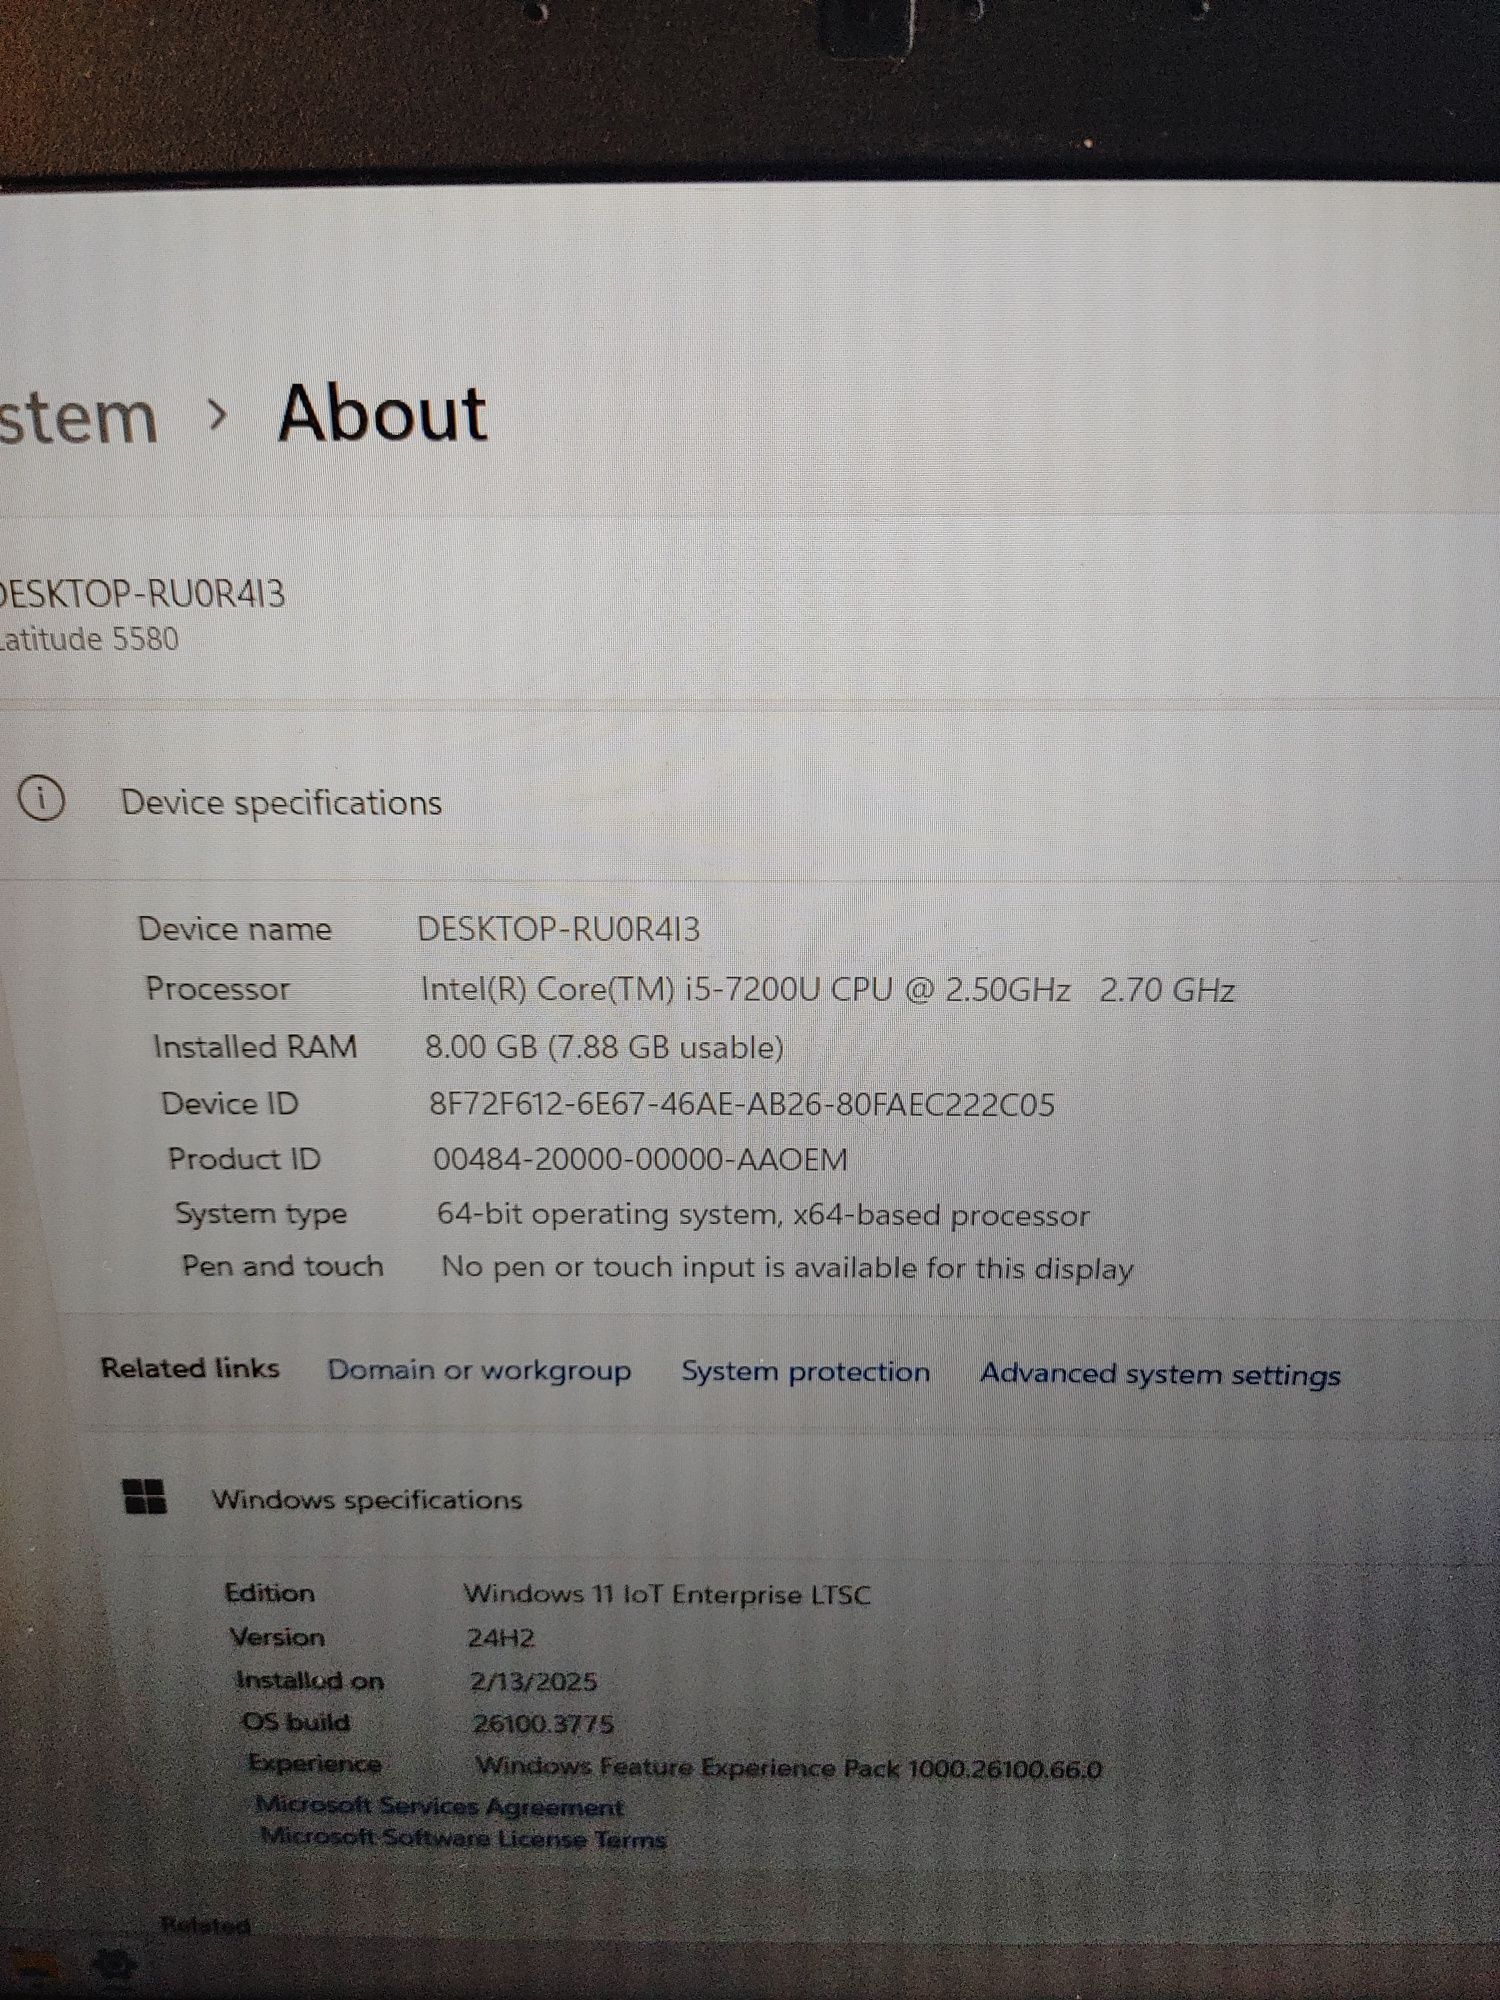Select the Windows Feature Experience Pack value
The image size is (1500, 2000).
(789, 1767)
